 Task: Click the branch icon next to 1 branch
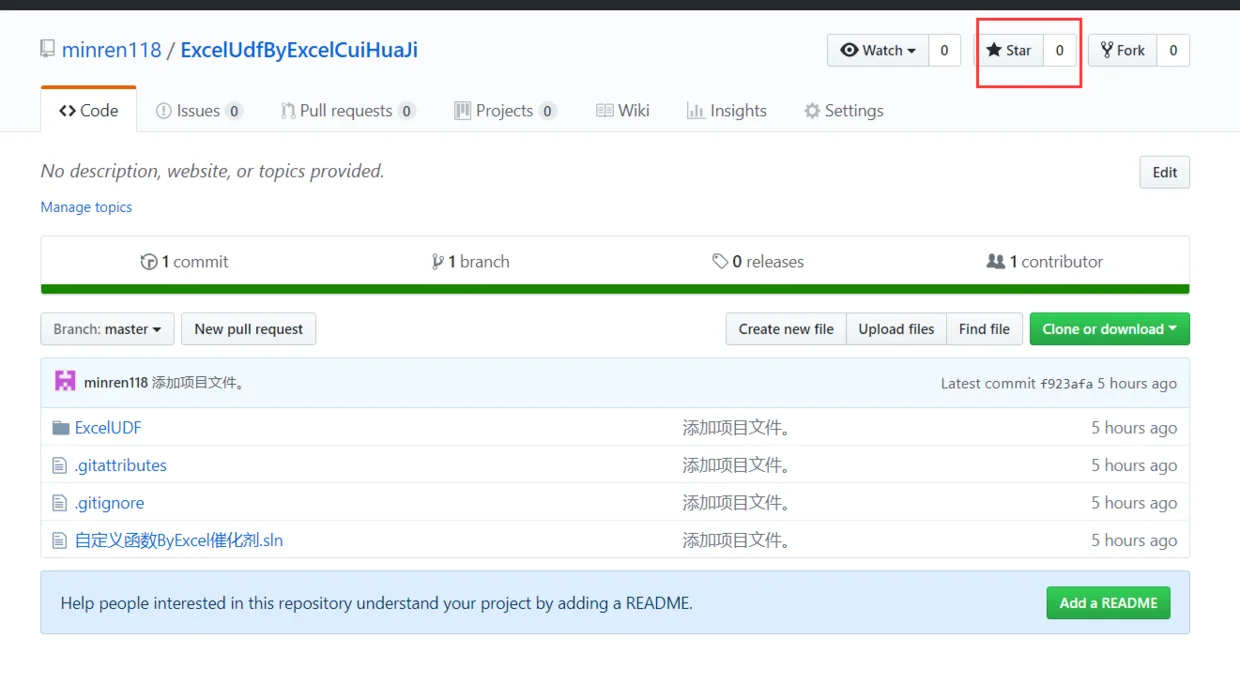tap(437, 262)
